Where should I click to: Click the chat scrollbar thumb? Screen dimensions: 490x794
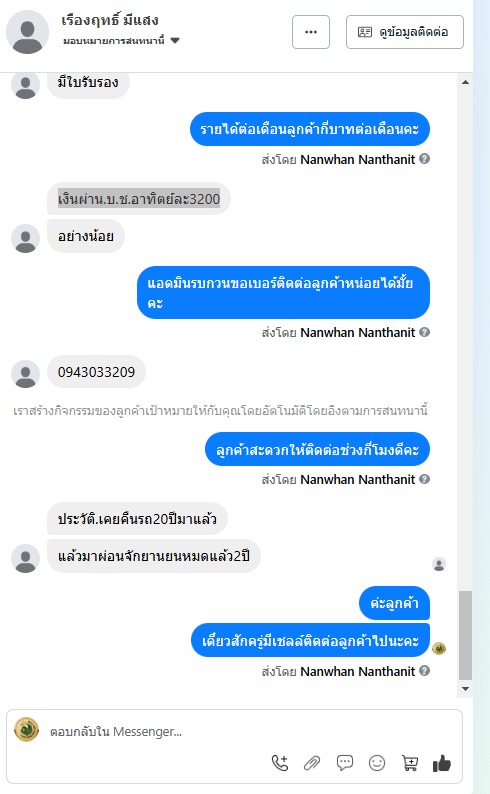[465, 635]
